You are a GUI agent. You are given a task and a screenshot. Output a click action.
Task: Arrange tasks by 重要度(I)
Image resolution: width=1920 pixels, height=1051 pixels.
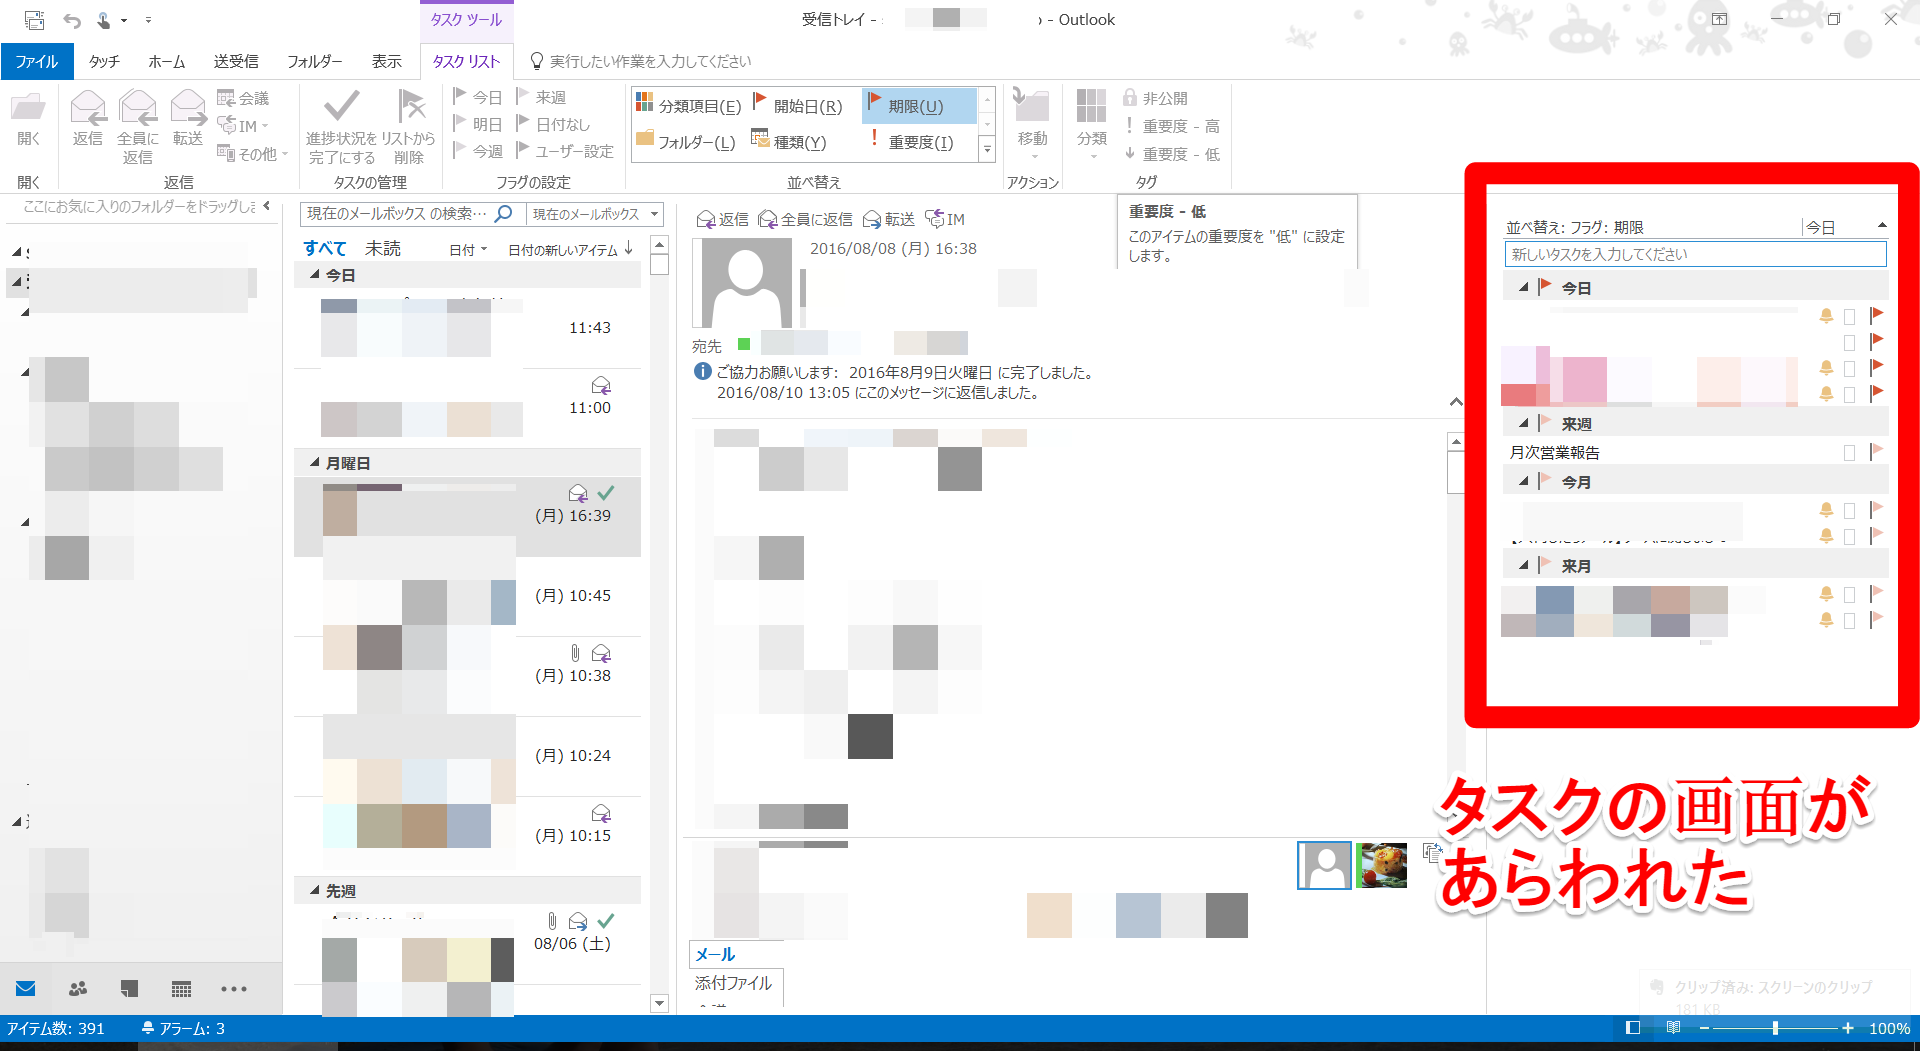pyautogui.click(x=911, y=142)
